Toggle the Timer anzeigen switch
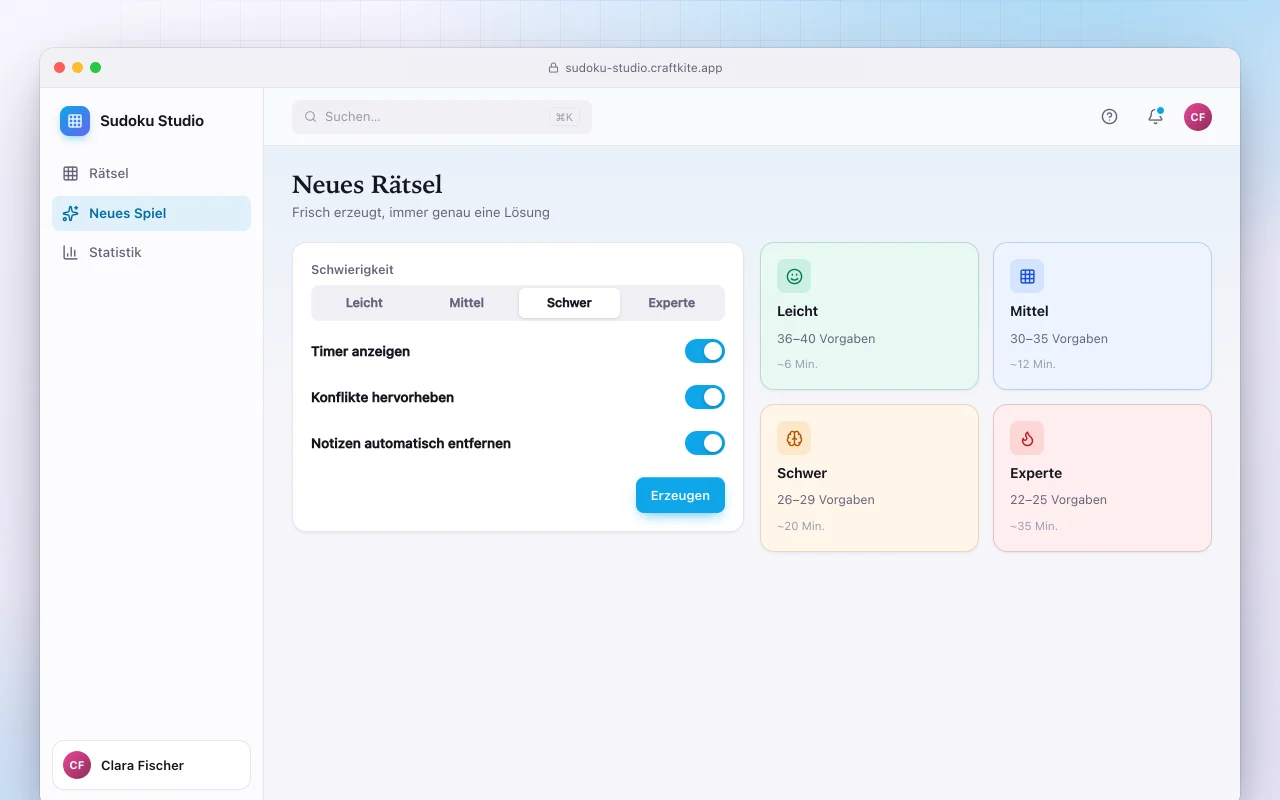The height and width of the screenshot is (800, 1280). click(x=705, y=351)
